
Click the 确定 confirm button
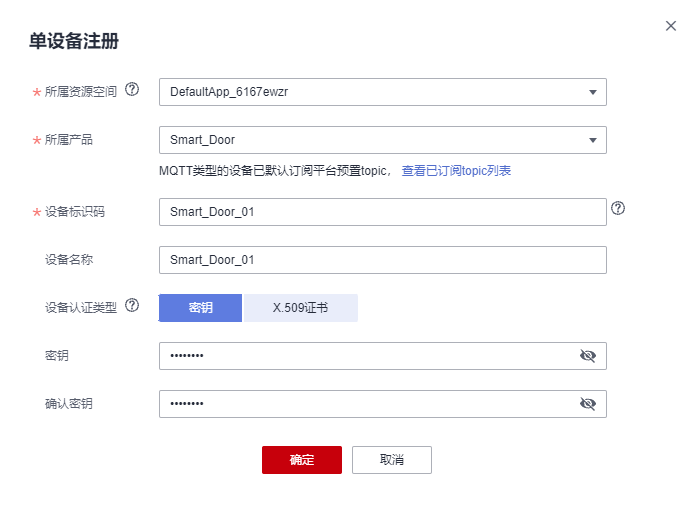[x=302, y=460]
